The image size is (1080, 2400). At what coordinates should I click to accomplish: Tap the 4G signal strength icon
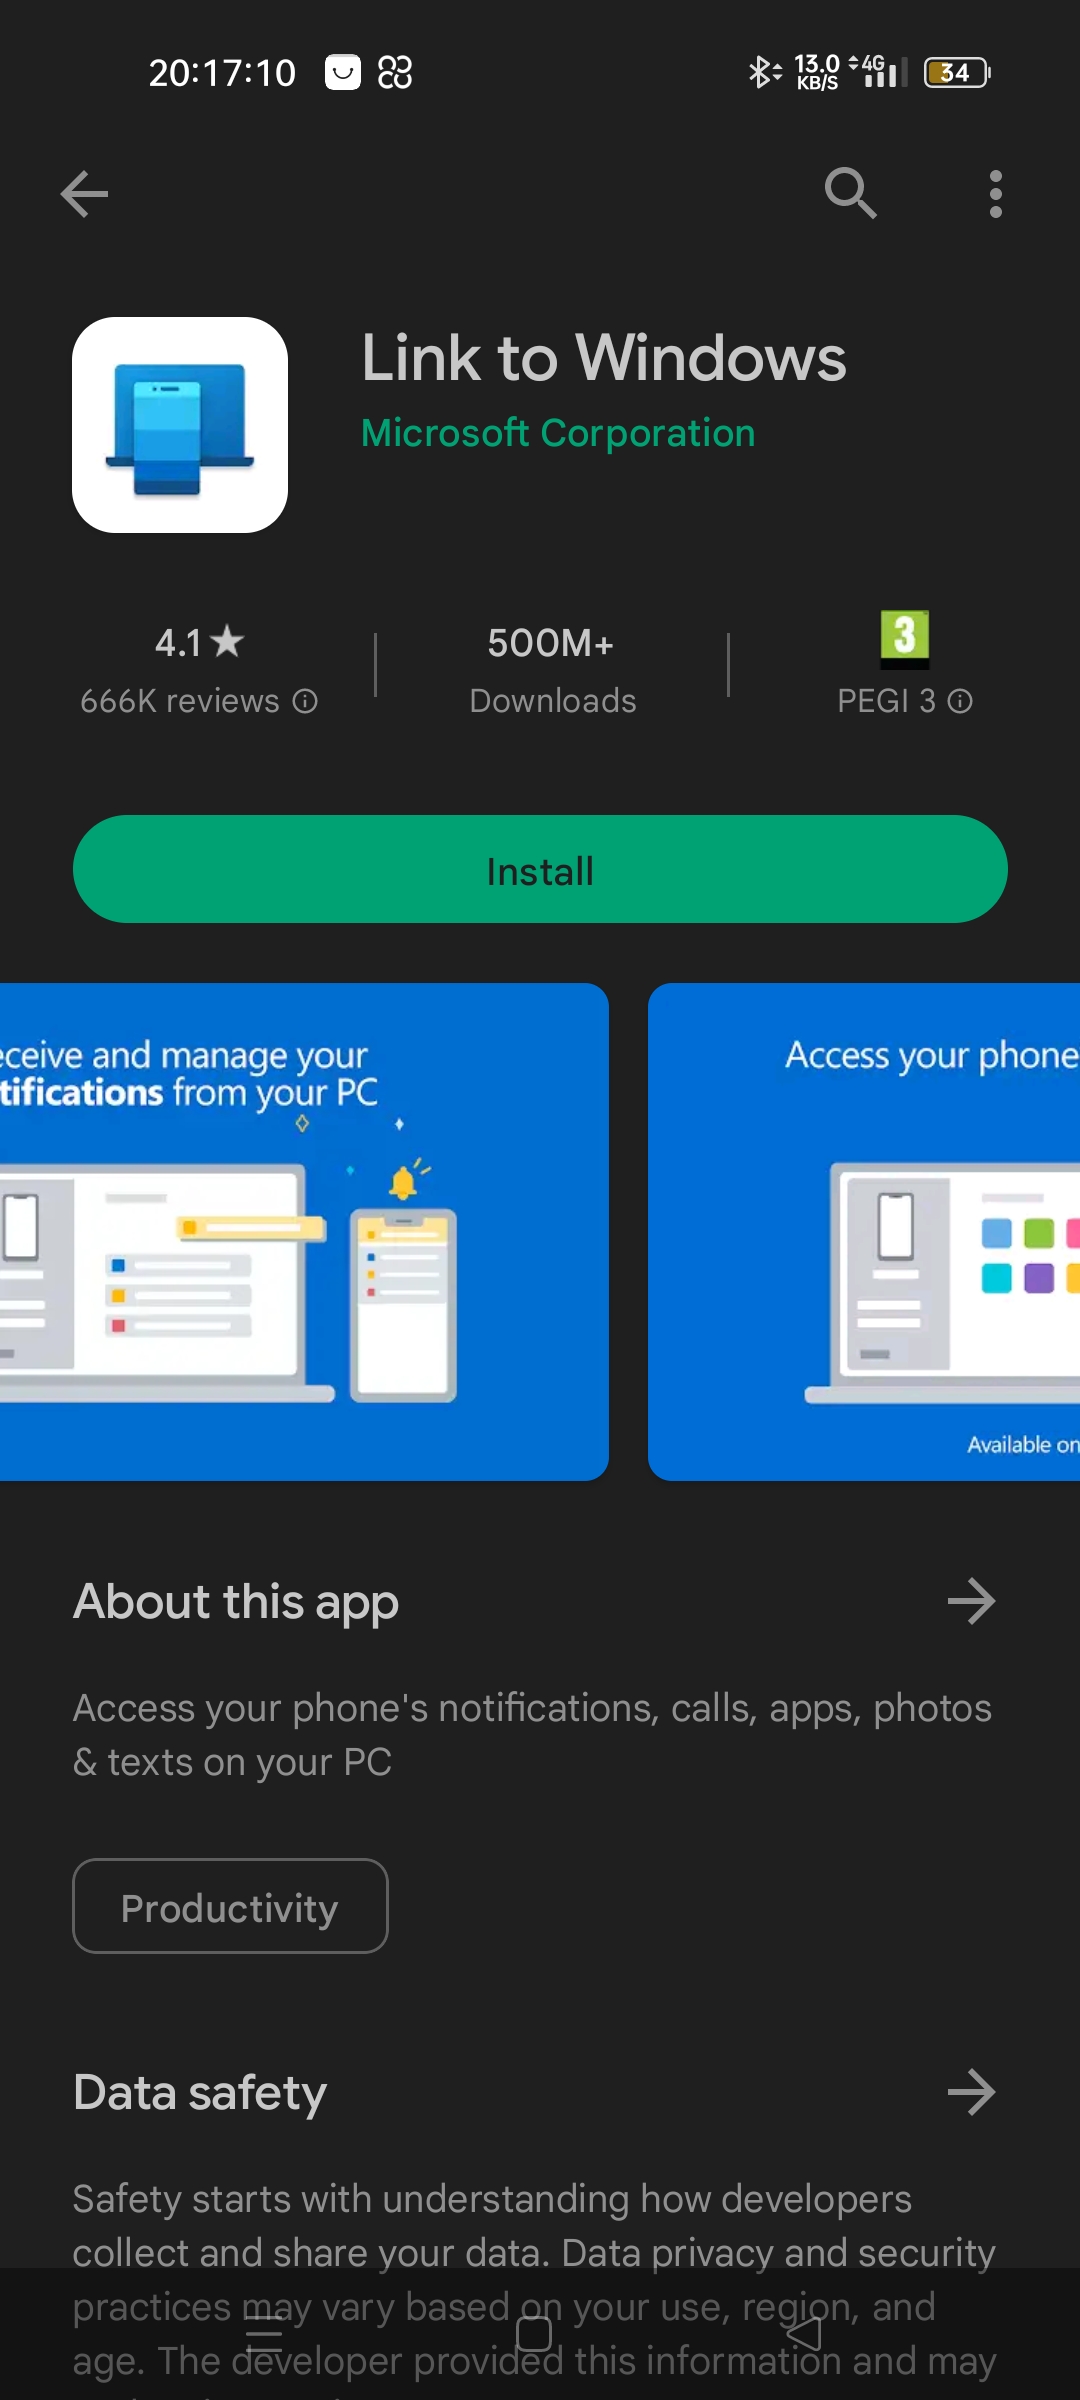(879, 72)
